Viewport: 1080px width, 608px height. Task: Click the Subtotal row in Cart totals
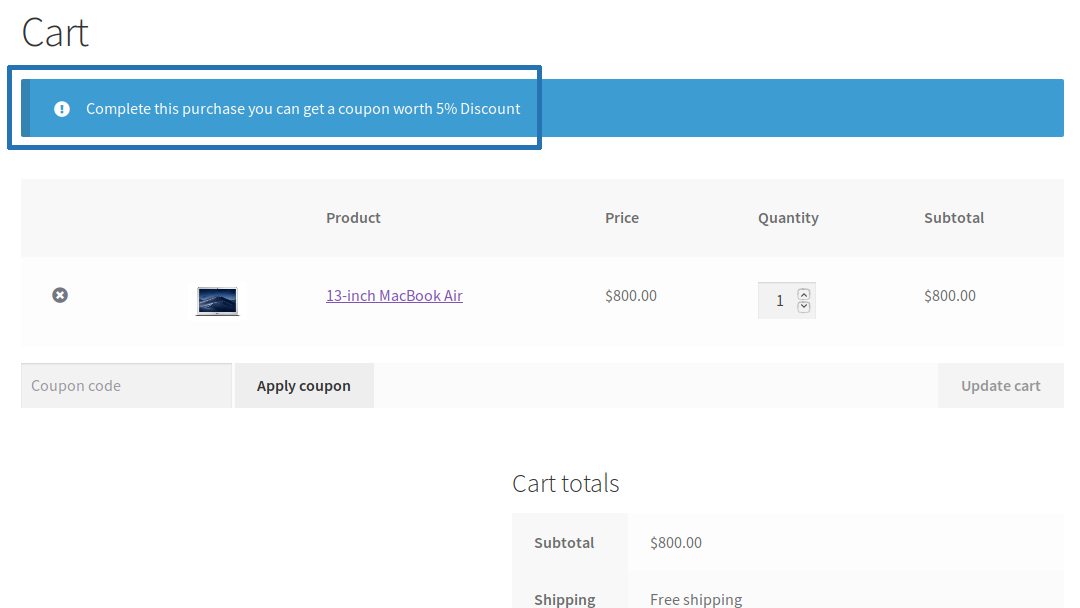(564, 542)
